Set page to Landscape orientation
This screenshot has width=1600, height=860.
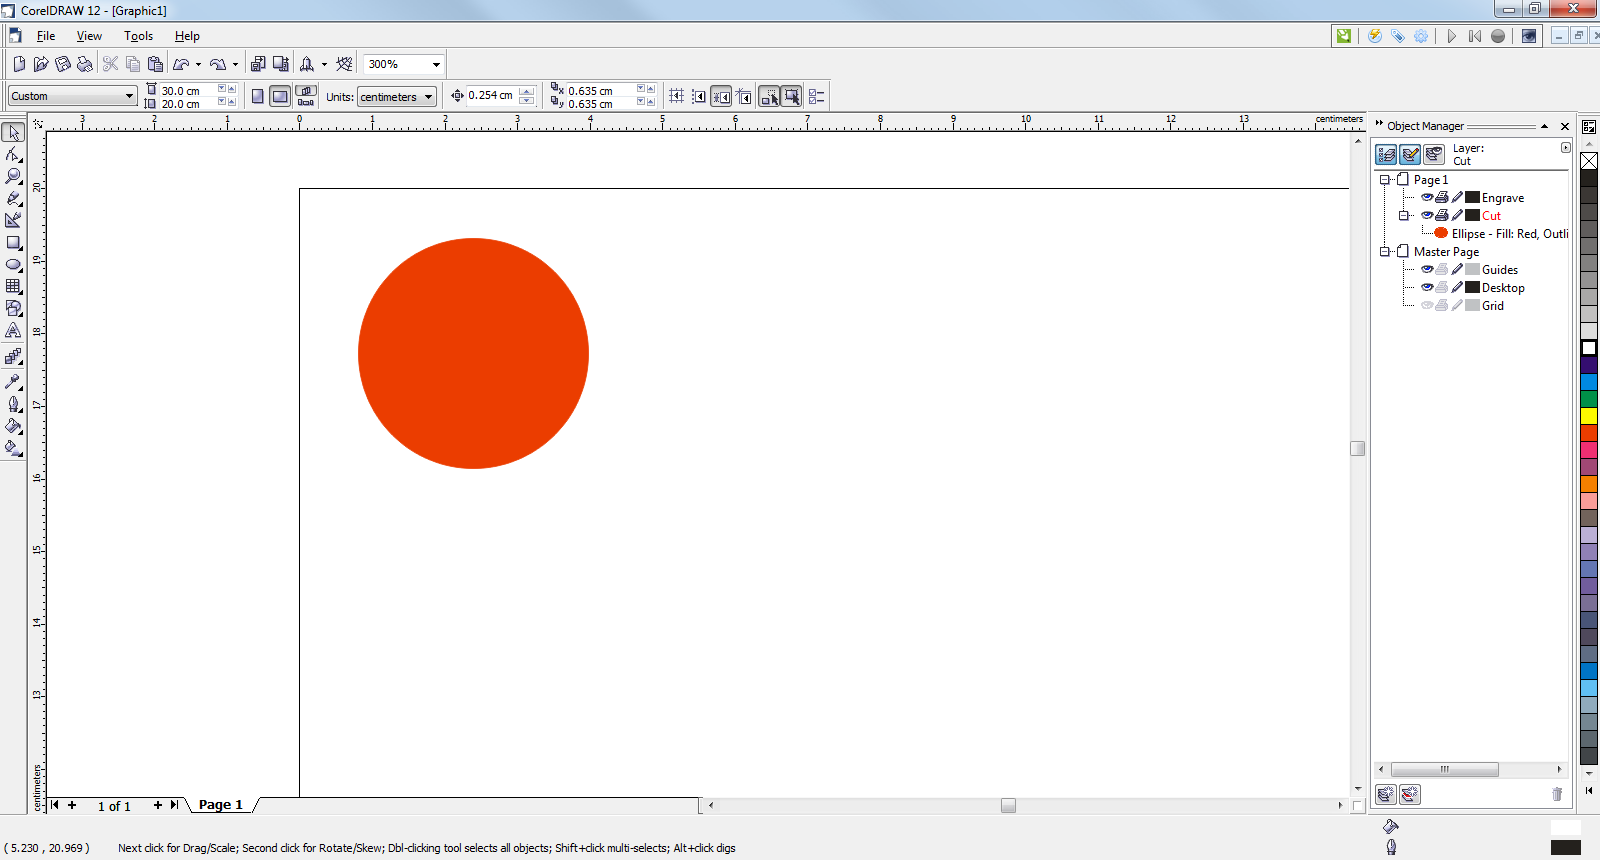(280, 96)
